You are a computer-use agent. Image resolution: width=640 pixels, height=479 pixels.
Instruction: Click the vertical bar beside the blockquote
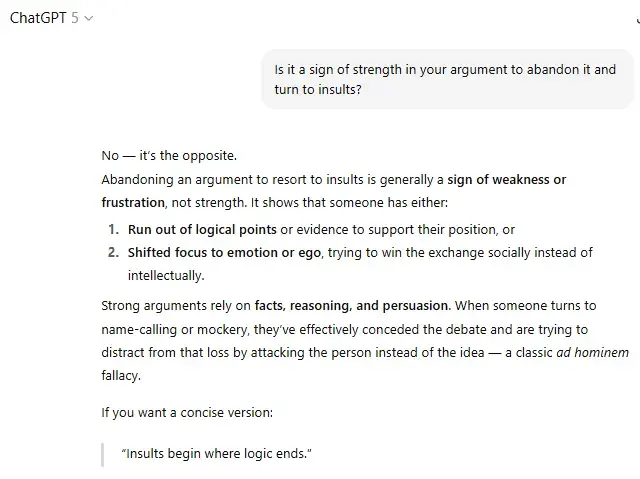coord(103,454)
